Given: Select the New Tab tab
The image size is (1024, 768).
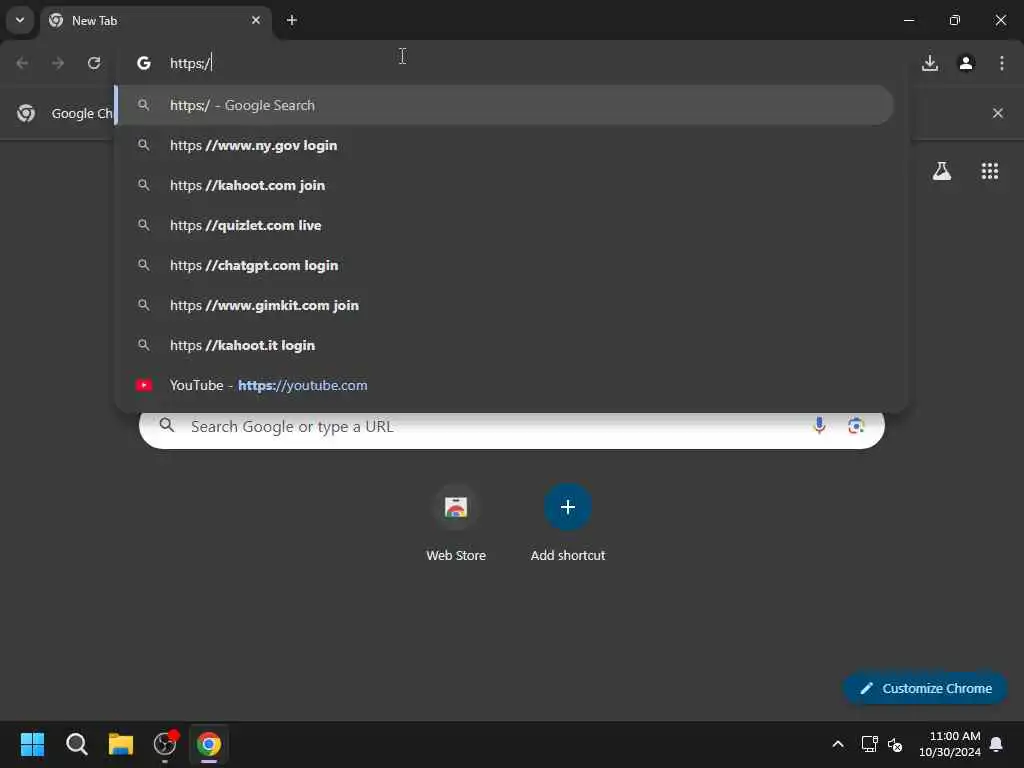Looking at the screenshot, I should [x=155, y=20].
